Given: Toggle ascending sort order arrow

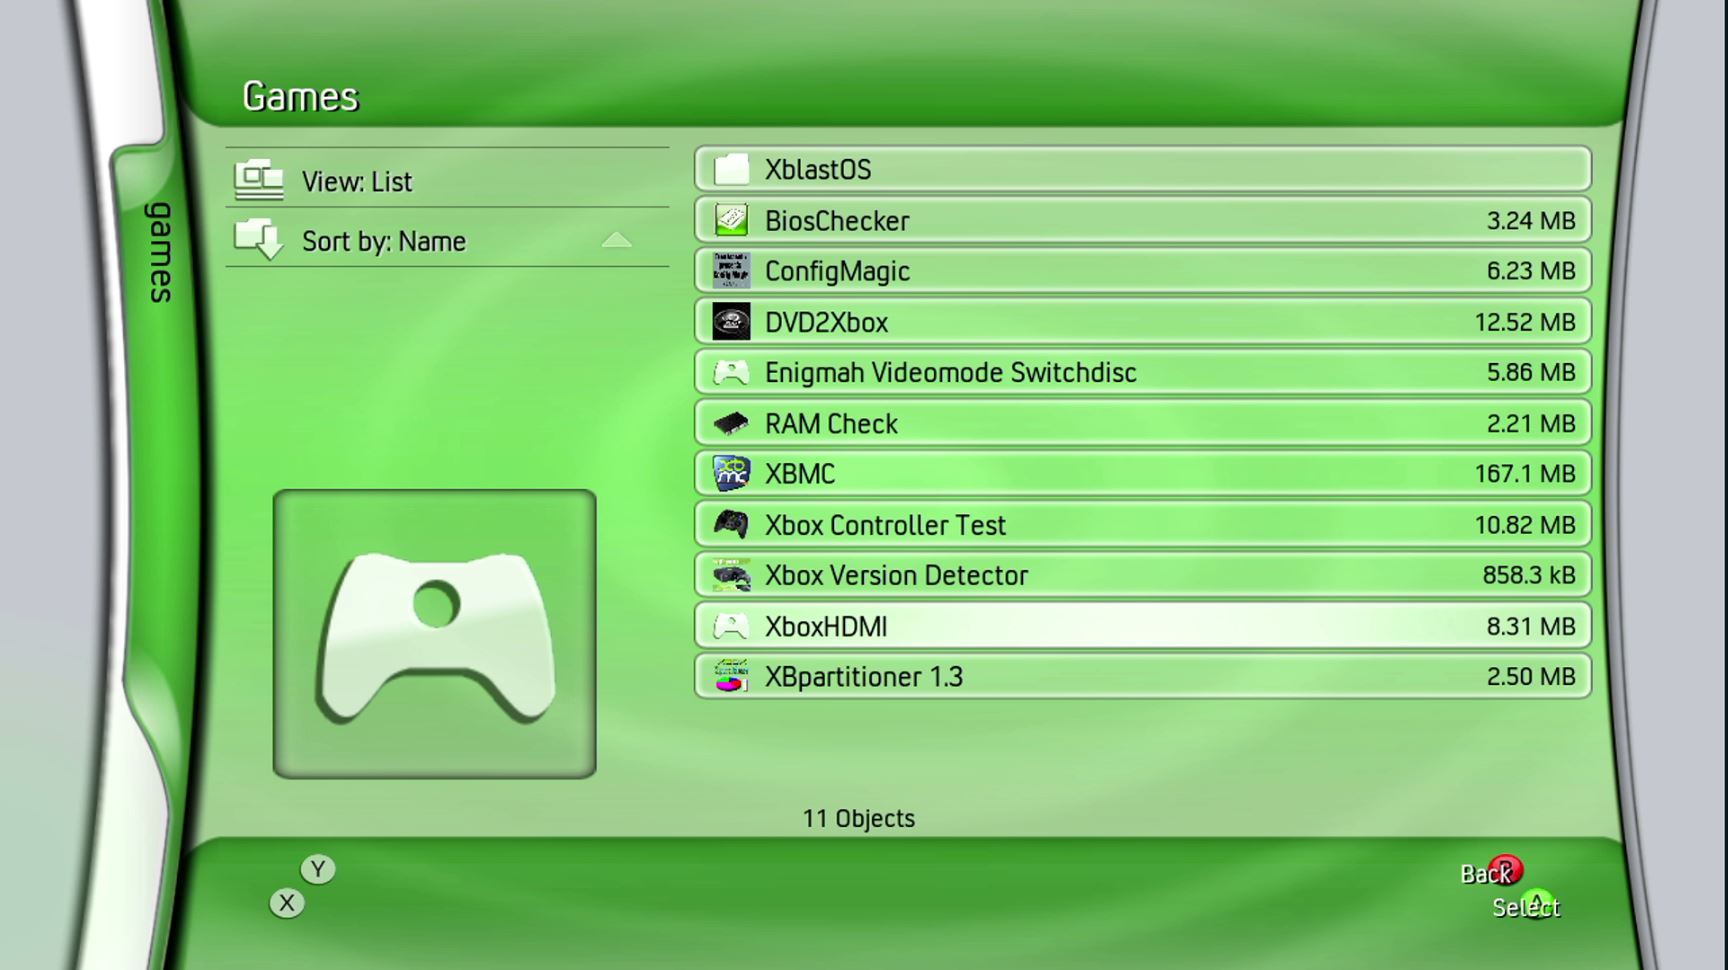Looking at the screenshot, I should click(x=617, y=240).
